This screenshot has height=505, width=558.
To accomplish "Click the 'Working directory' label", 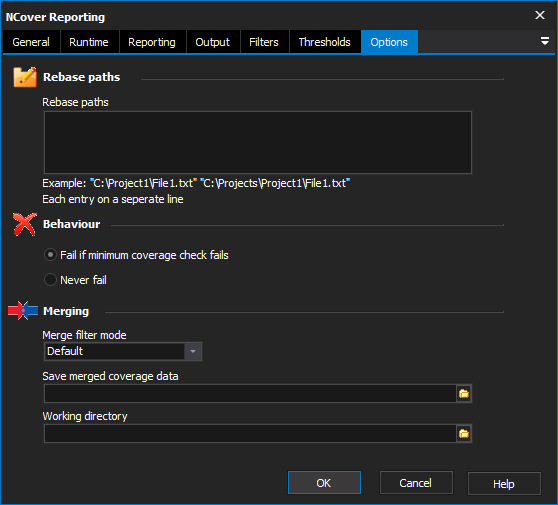I will pos(85,416).
